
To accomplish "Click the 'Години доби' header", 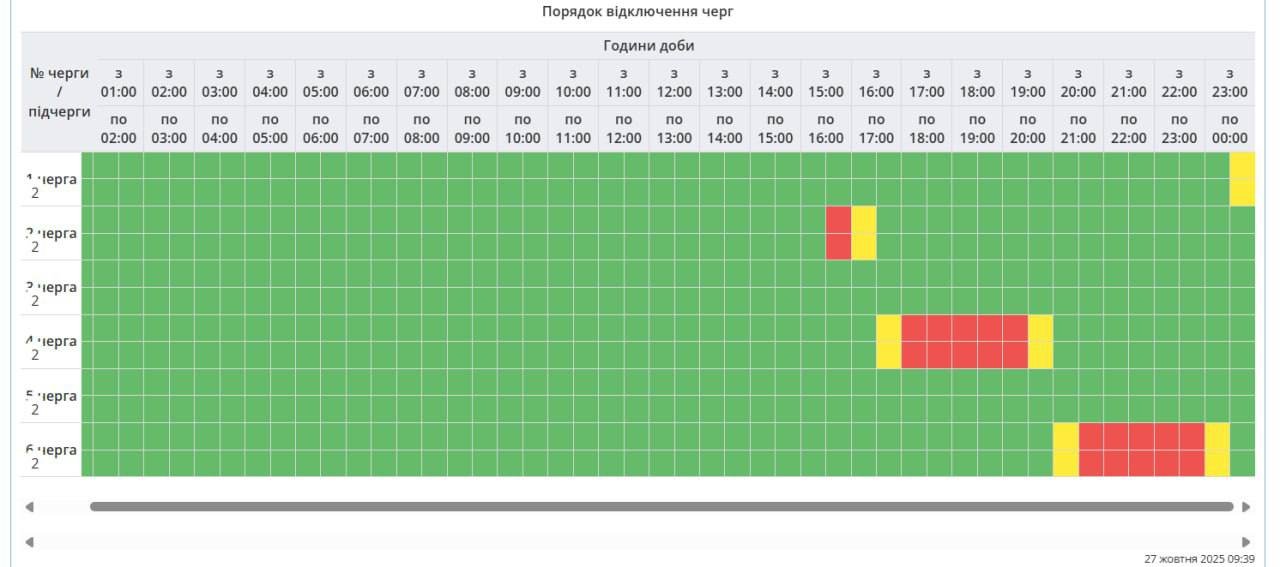I will (648, 46).
